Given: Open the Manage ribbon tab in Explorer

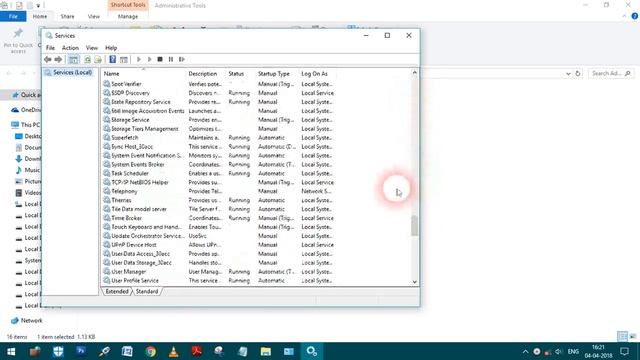Looking at the screenshot, I should [128, 17].
